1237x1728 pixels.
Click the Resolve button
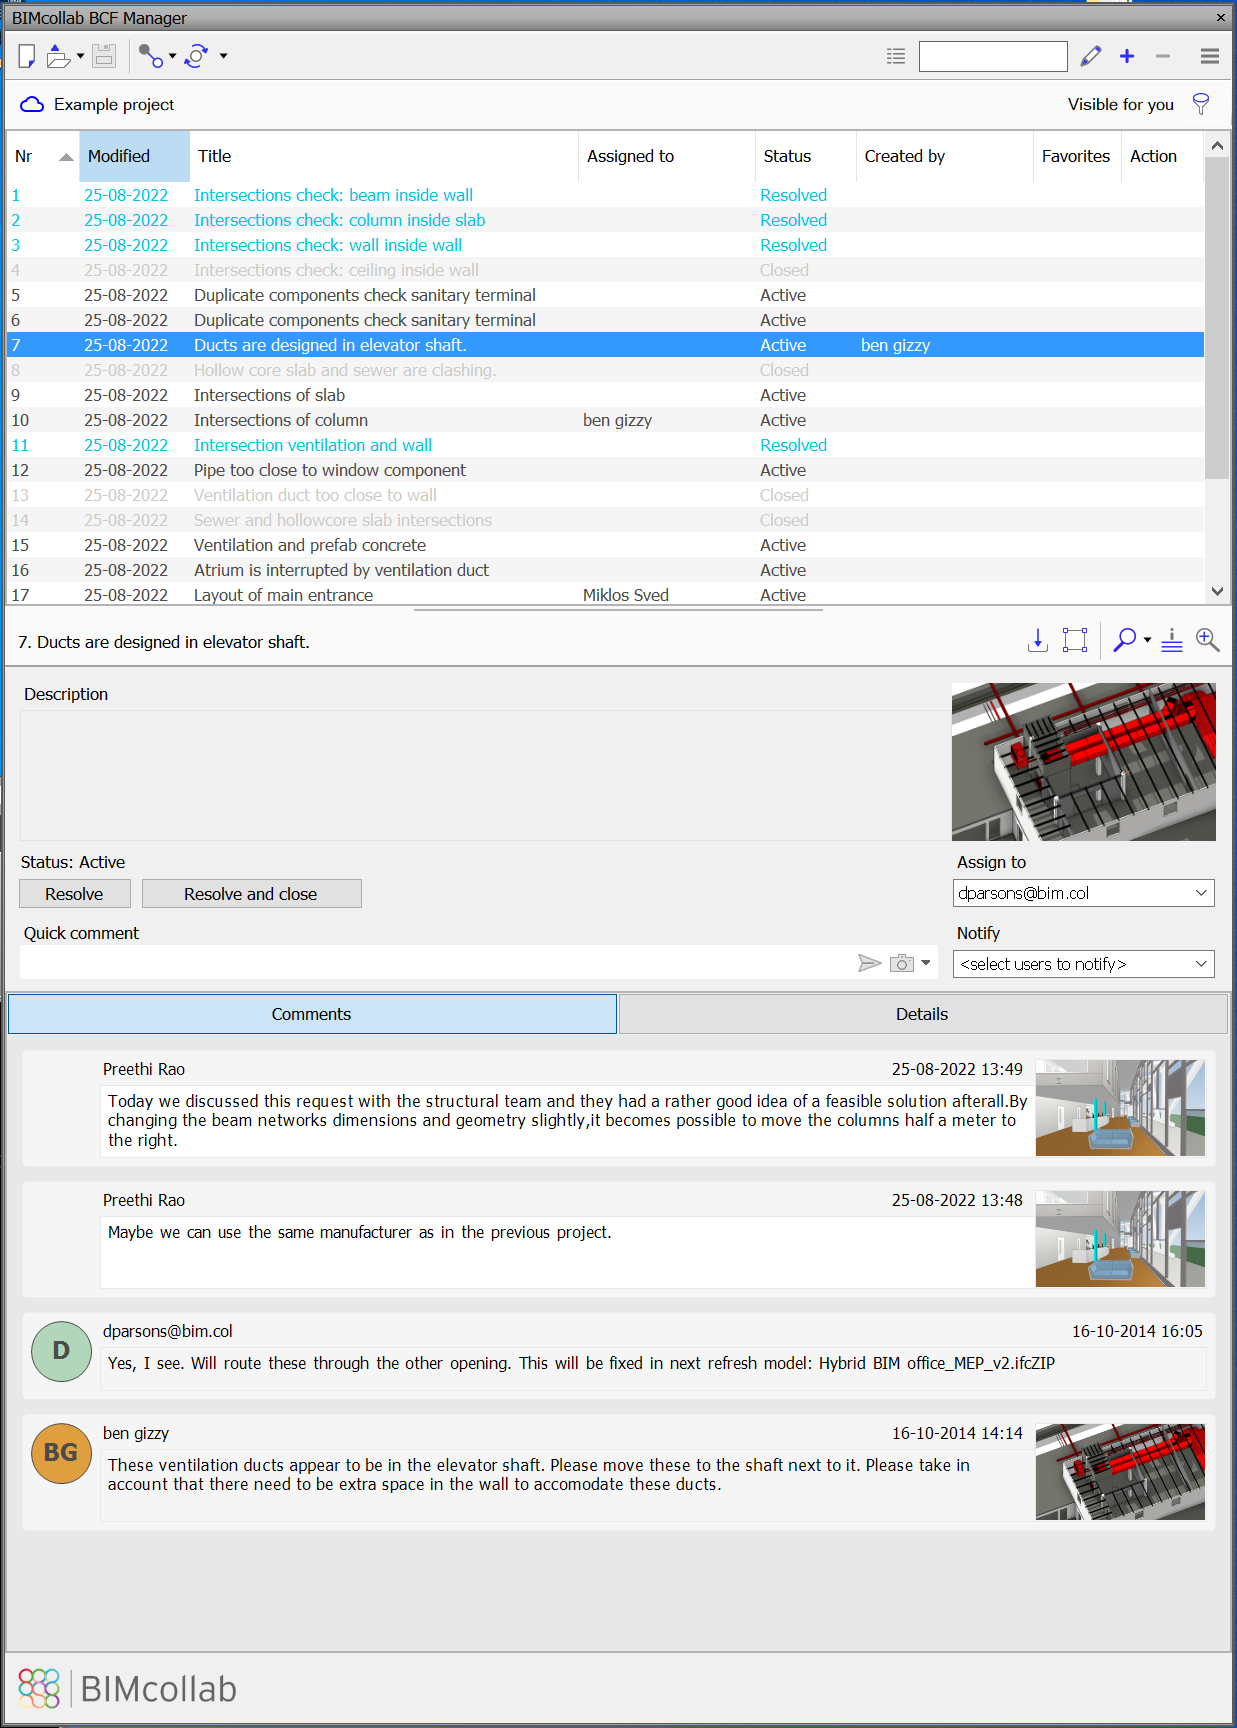pos(74,894)
